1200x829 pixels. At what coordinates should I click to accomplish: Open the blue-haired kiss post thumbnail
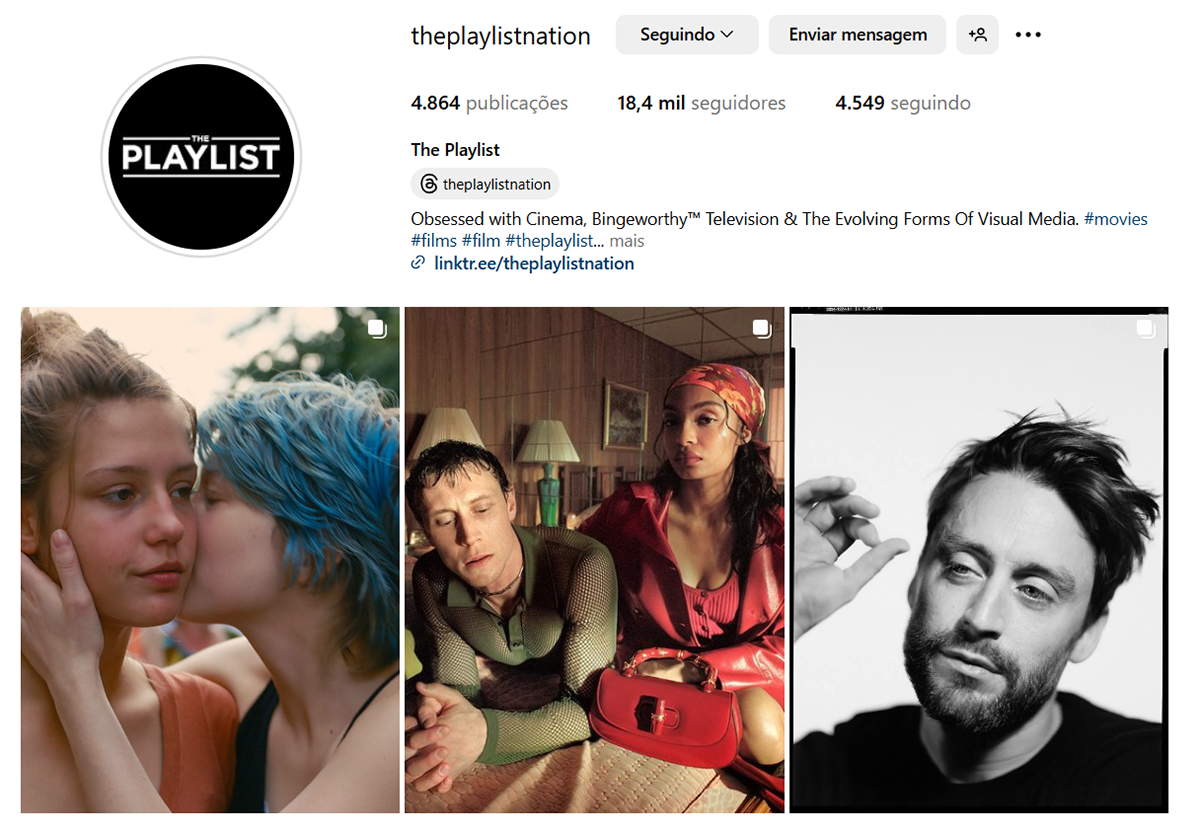tap(210, 560)
